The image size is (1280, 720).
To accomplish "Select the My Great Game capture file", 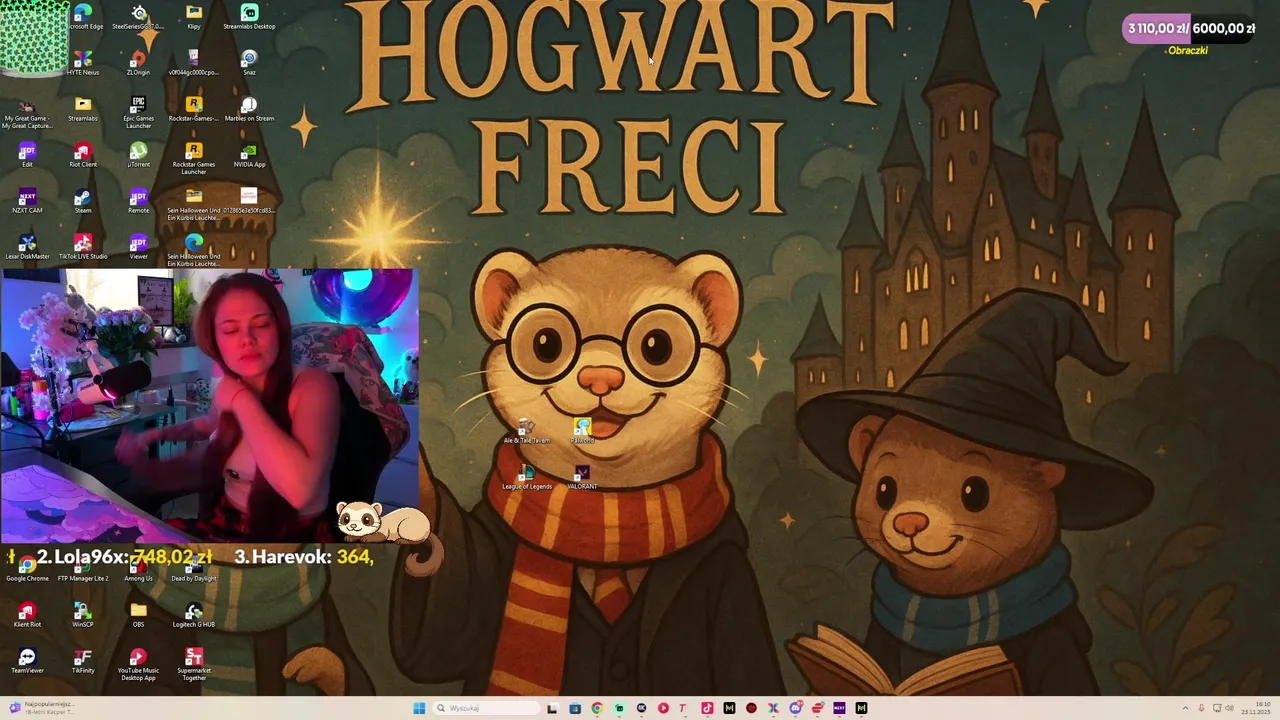I will (27, 114).
